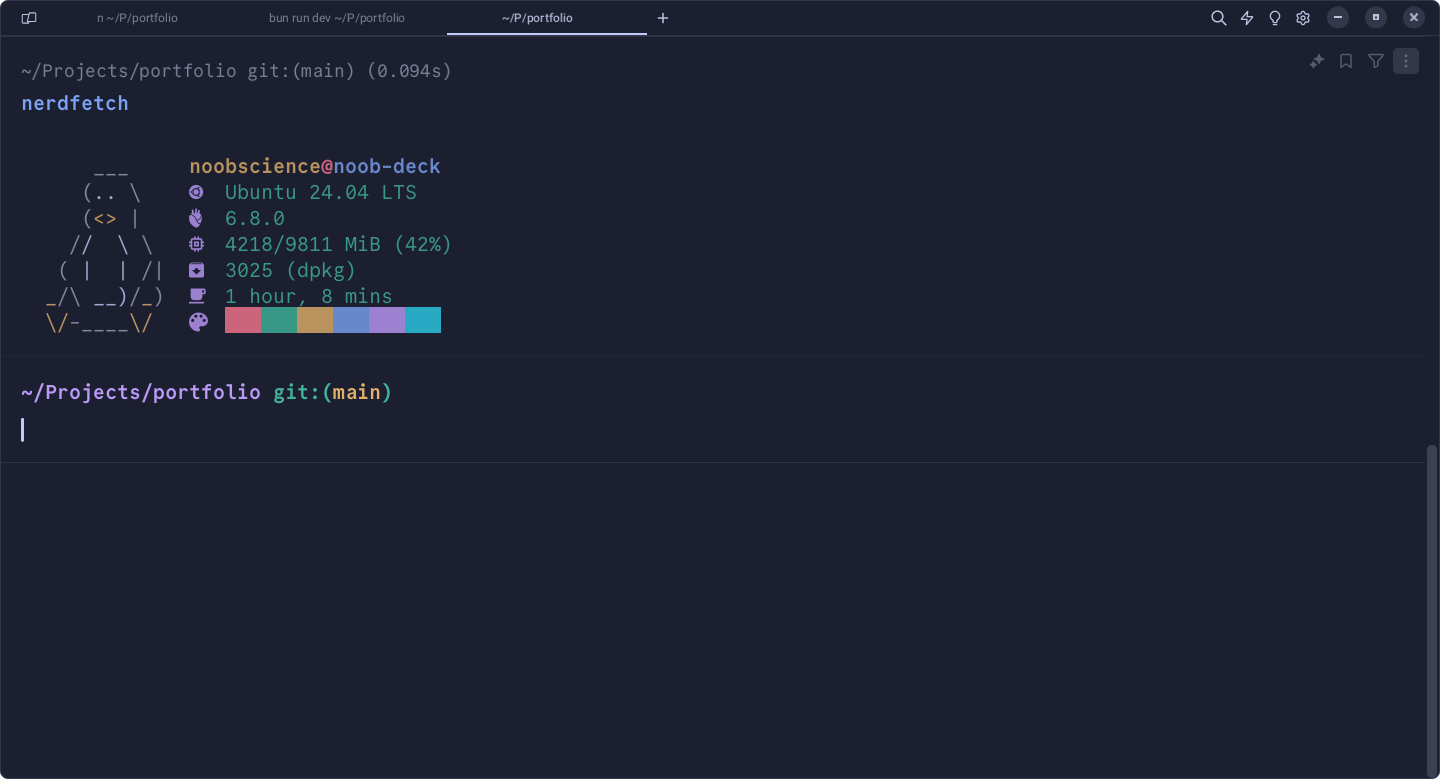
Task: Open the settings gear icon
Action: click(x=1303, y=18)
